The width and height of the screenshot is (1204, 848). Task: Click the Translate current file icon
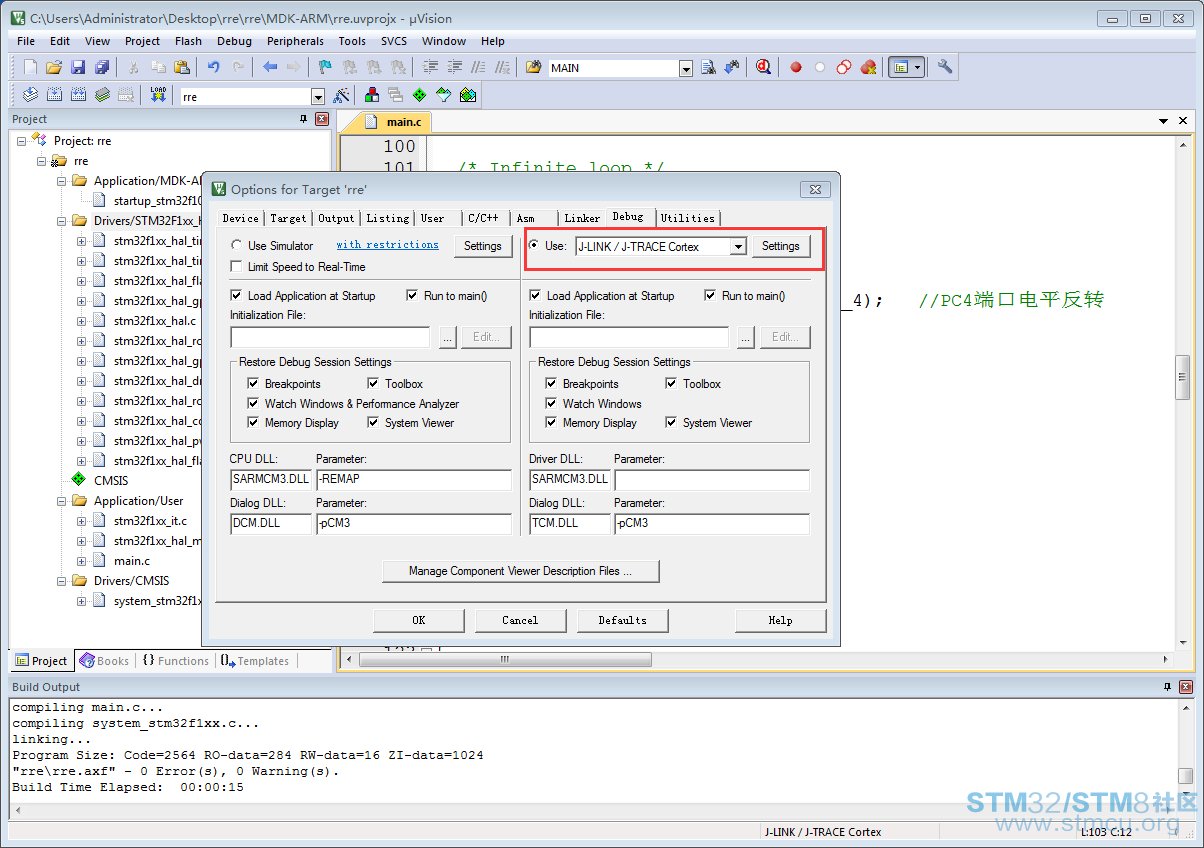(30, 95)
